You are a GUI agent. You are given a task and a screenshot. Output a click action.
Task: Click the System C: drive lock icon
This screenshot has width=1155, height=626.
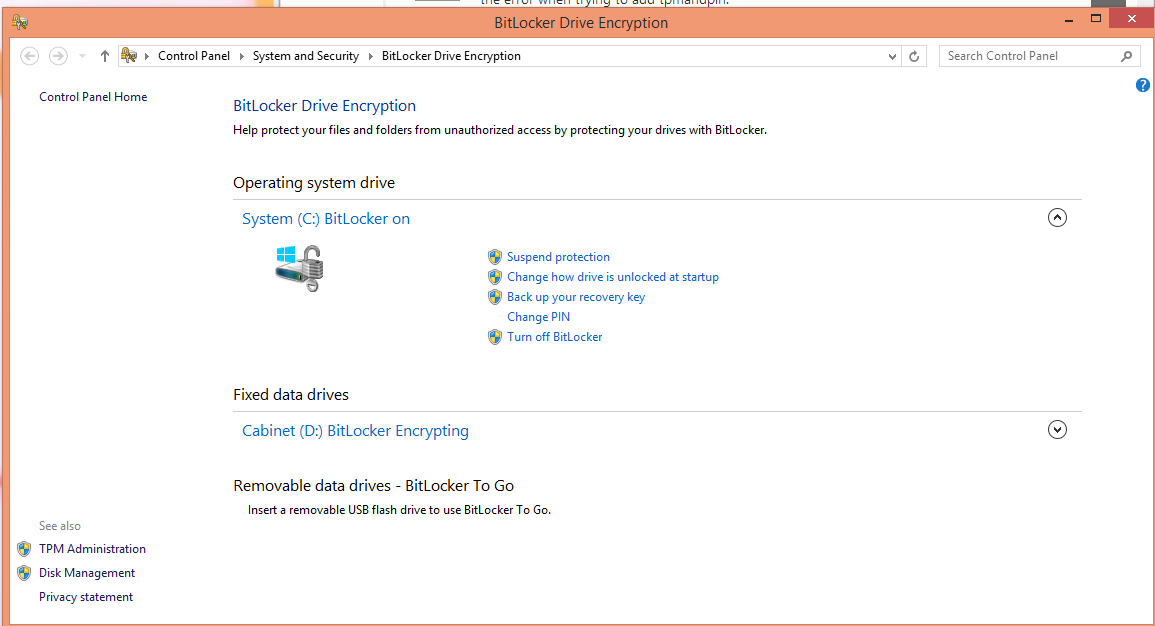click(x=300, y=268)
